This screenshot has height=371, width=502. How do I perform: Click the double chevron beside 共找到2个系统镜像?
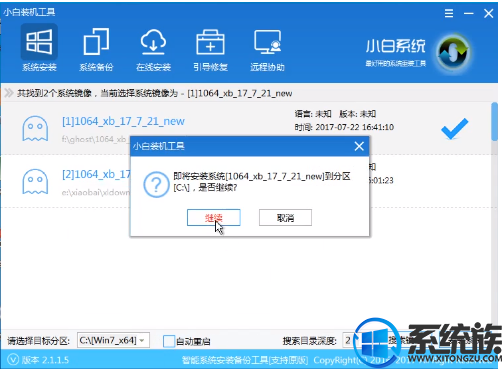9,93
